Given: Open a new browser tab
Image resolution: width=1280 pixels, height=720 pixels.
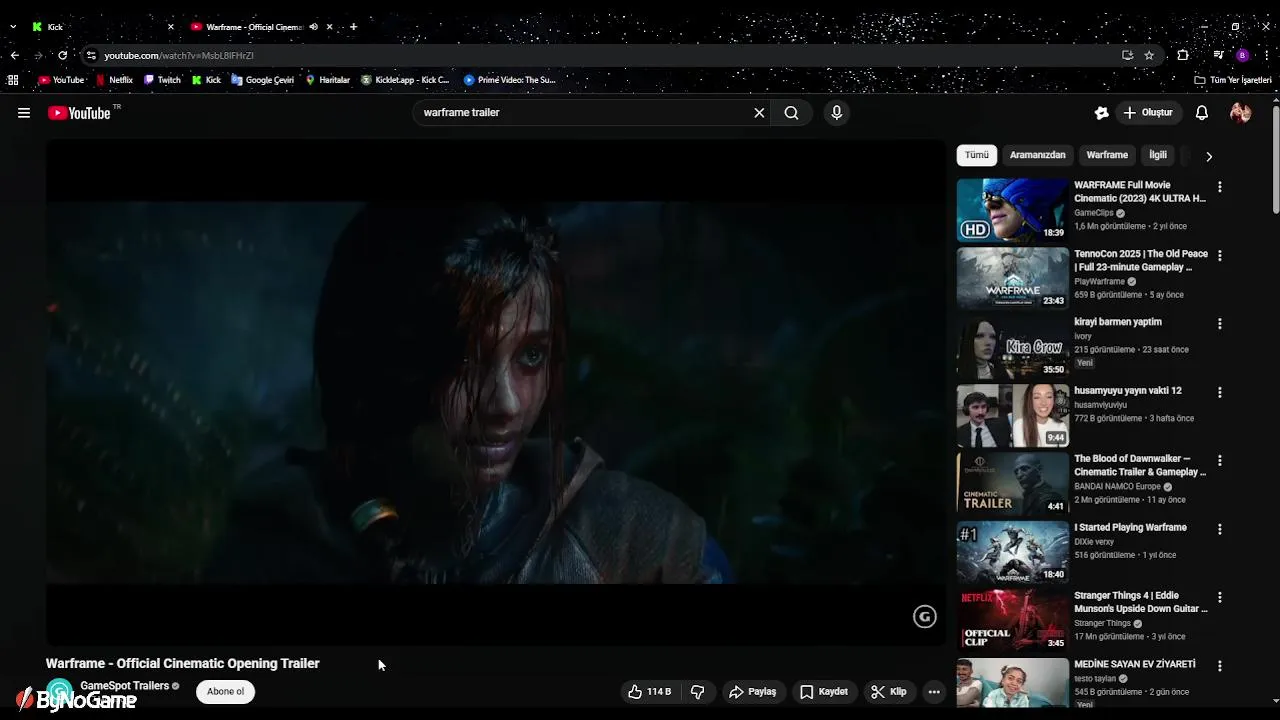Looking at the screenshot, I should 353,27.
